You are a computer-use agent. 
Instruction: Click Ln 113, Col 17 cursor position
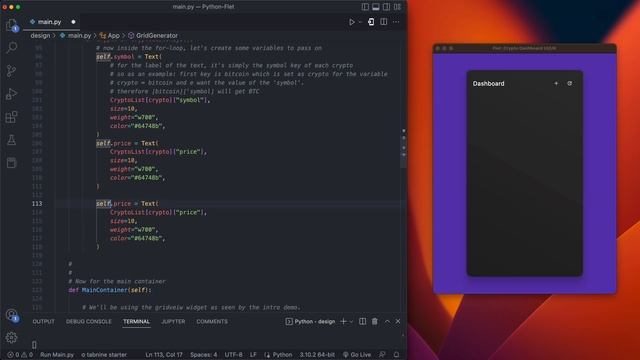(164, 355)
